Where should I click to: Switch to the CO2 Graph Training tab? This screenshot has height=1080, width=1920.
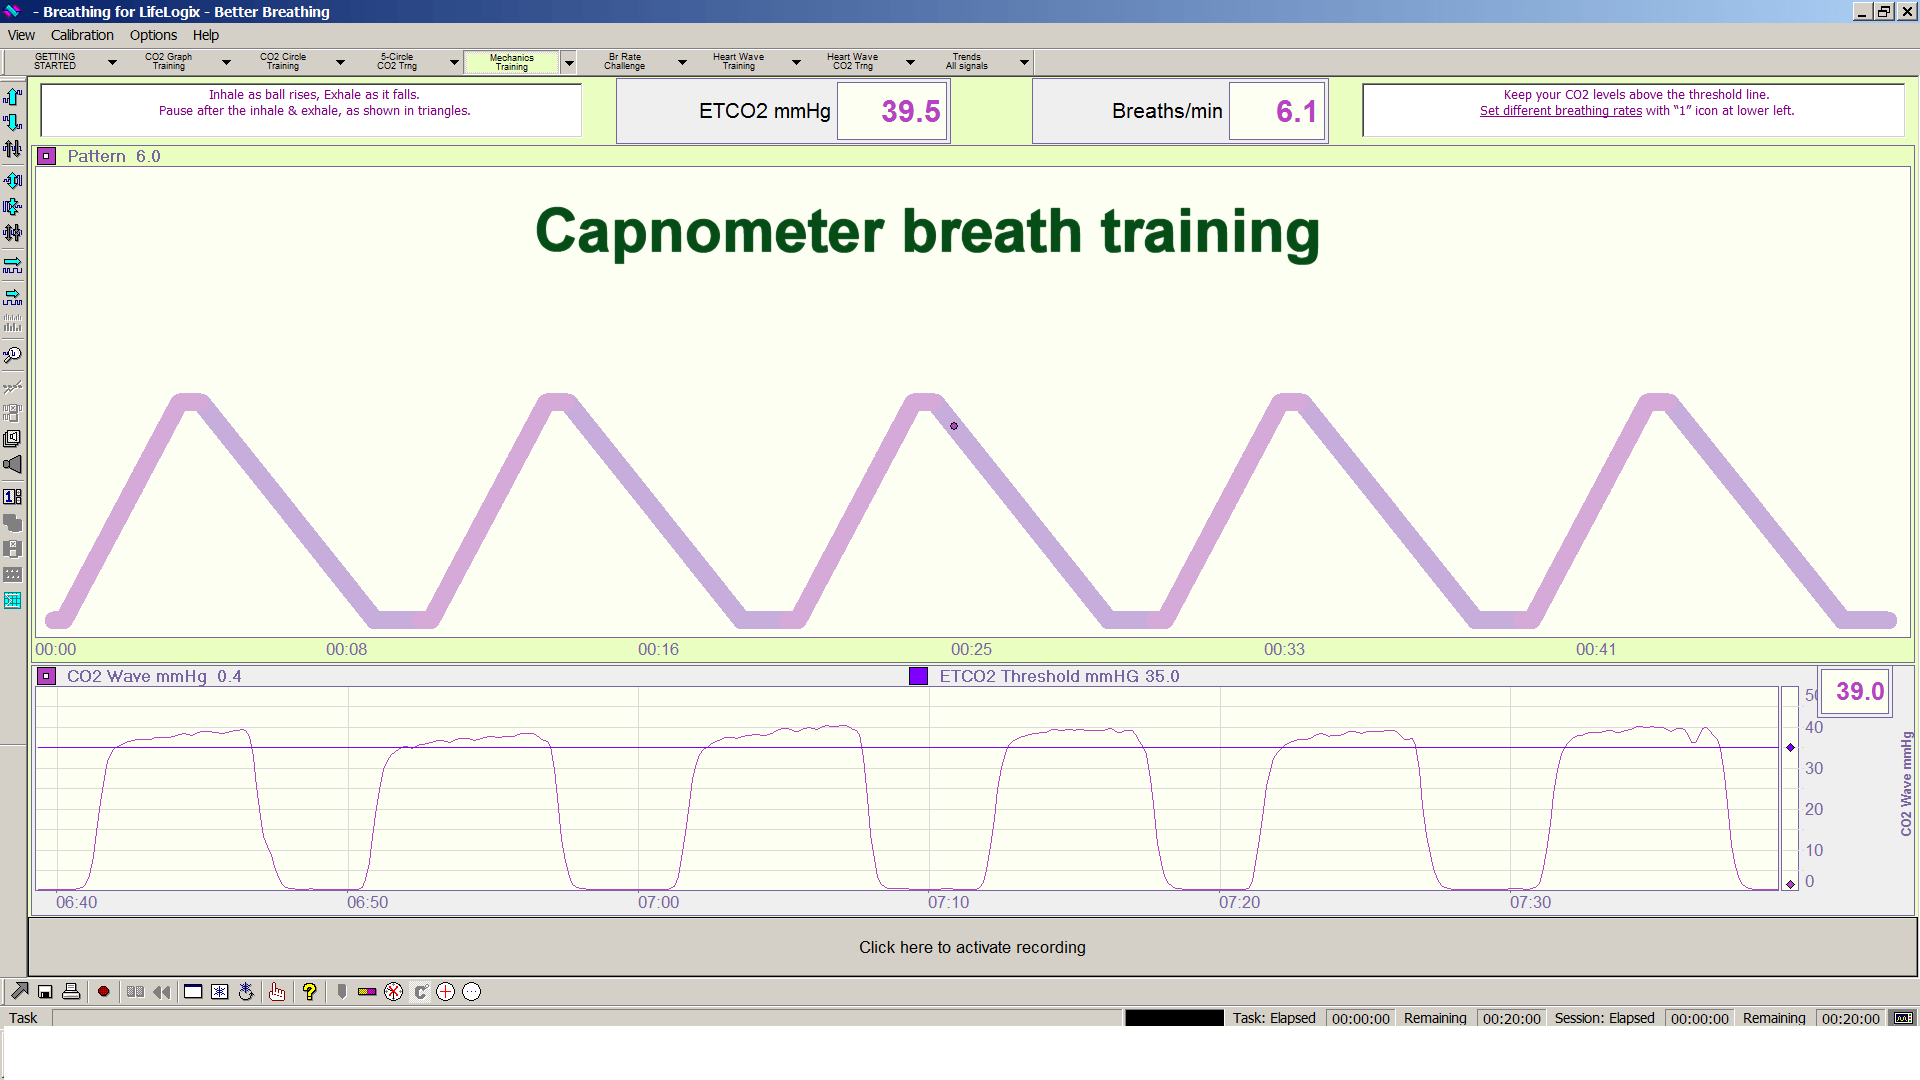[x=169, y=62]
